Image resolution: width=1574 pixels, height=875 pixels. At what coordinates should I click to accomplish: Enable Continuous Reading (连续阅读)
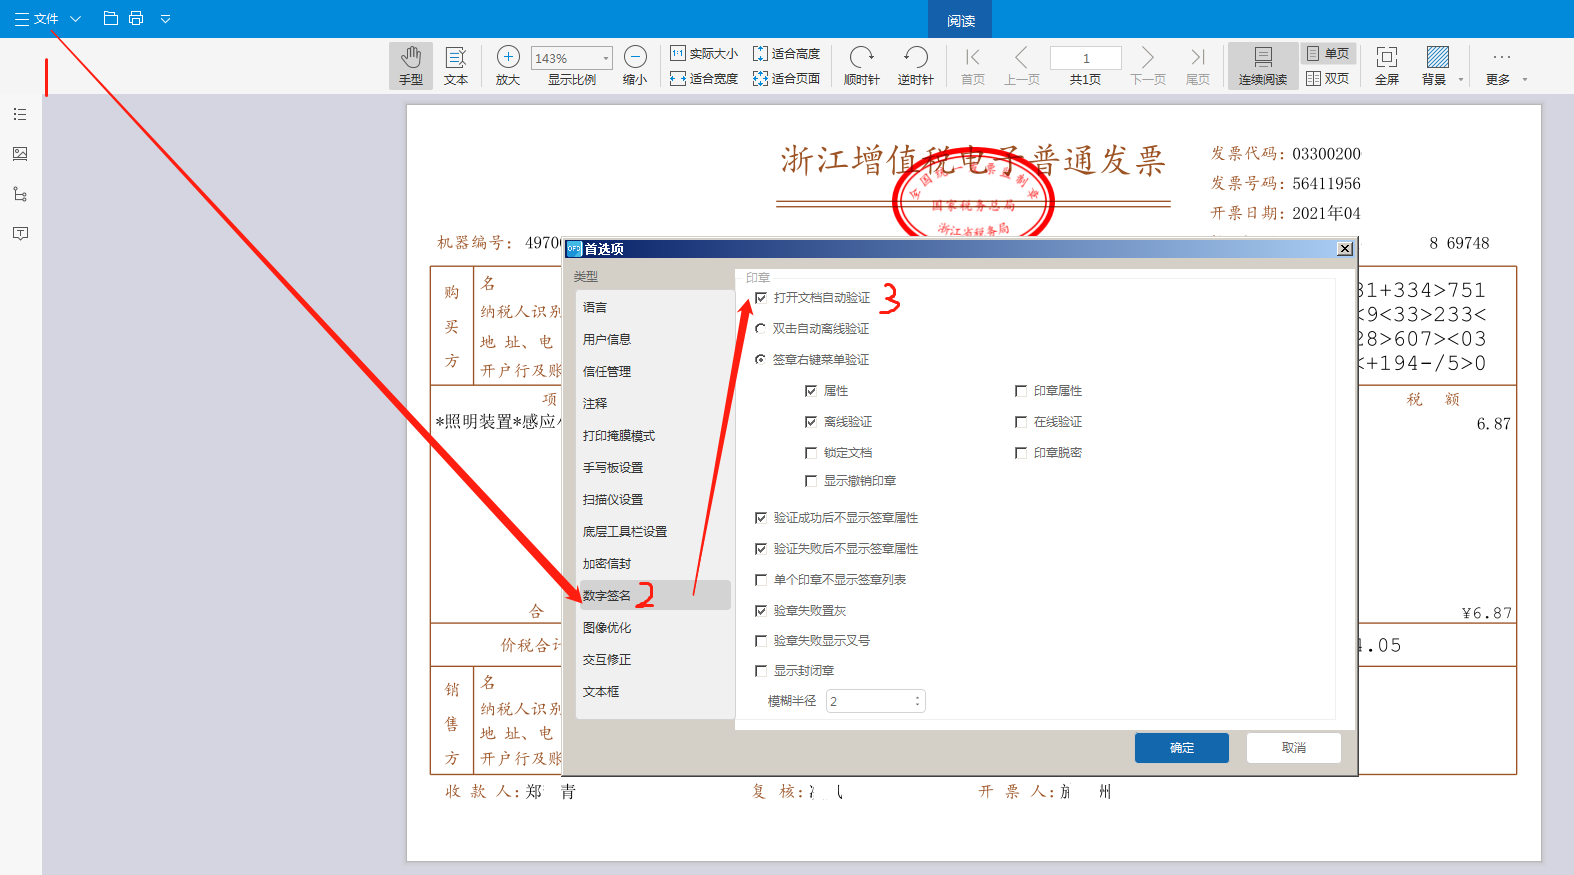tap(1263, 66)
